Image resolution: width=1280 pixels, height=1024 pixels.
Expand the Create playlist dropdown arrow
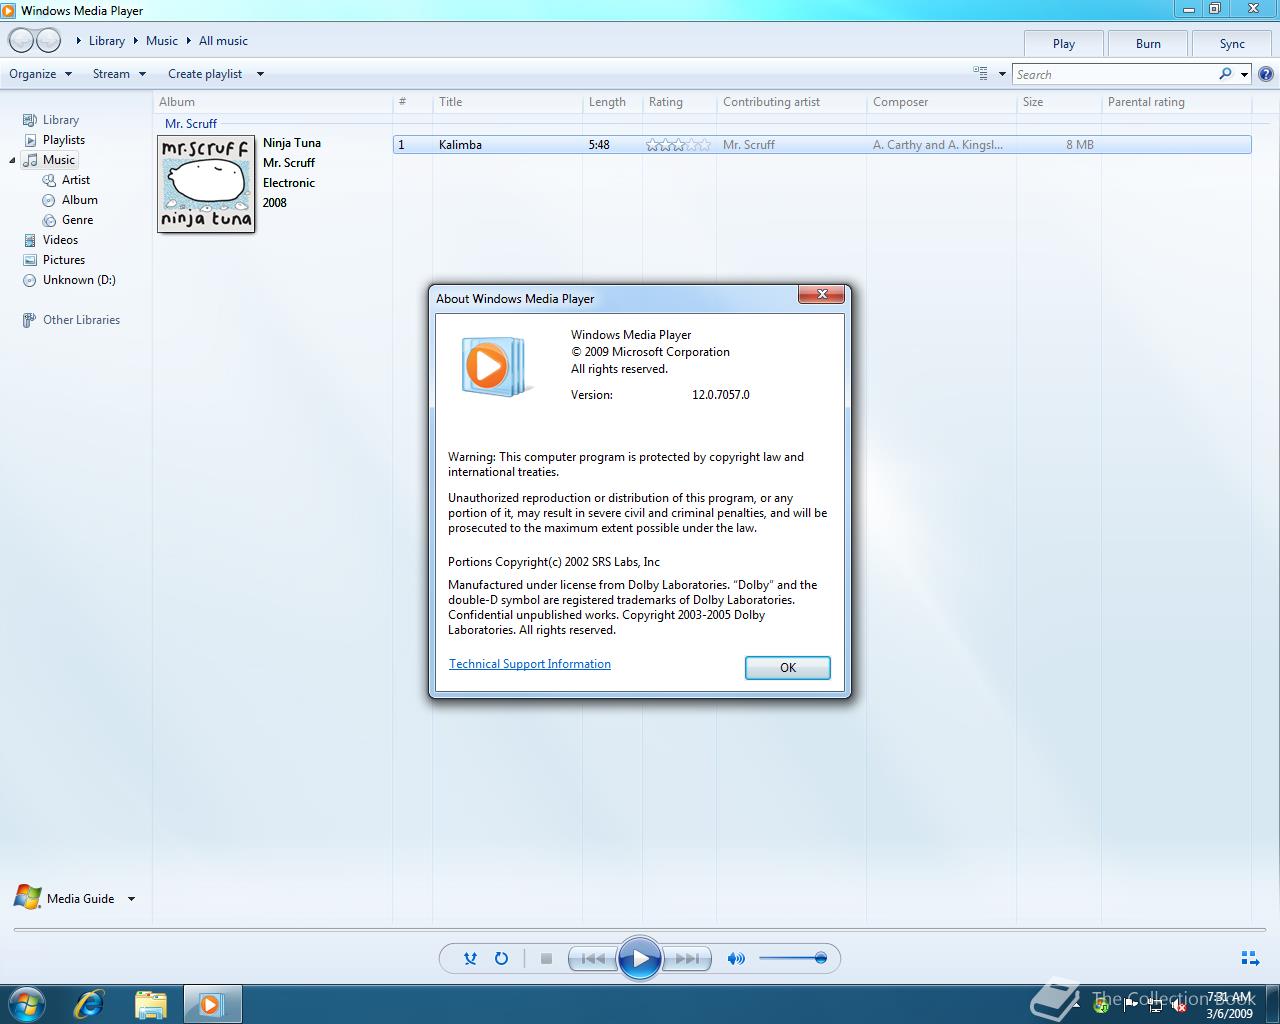pos(260,74)
